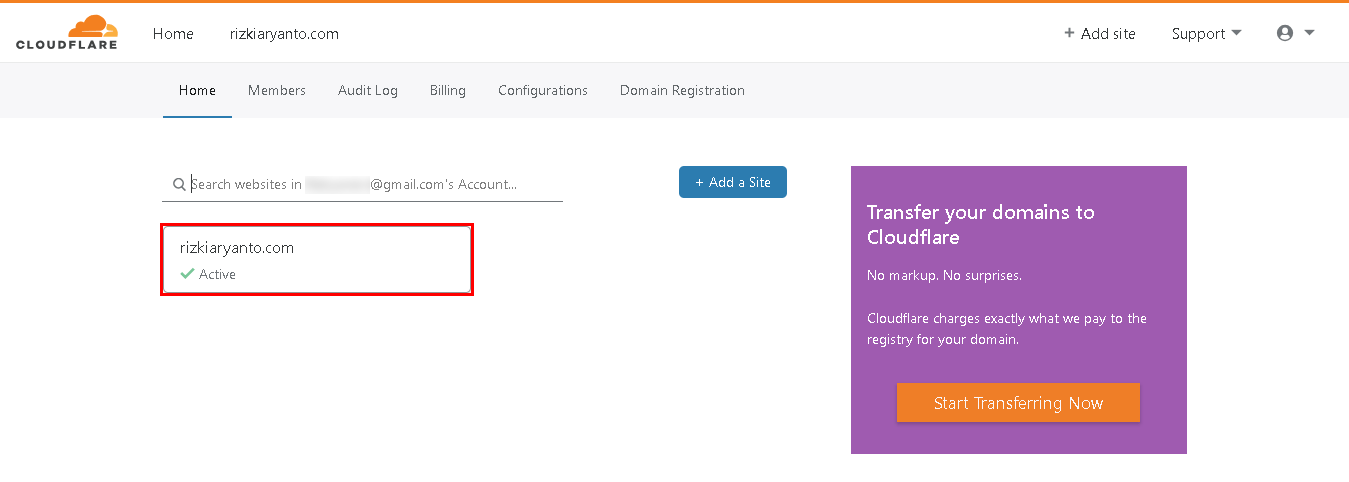The width and height of the screenshot is (1349, 482).
Task: Select the Home tab
Action: (197, 90)
